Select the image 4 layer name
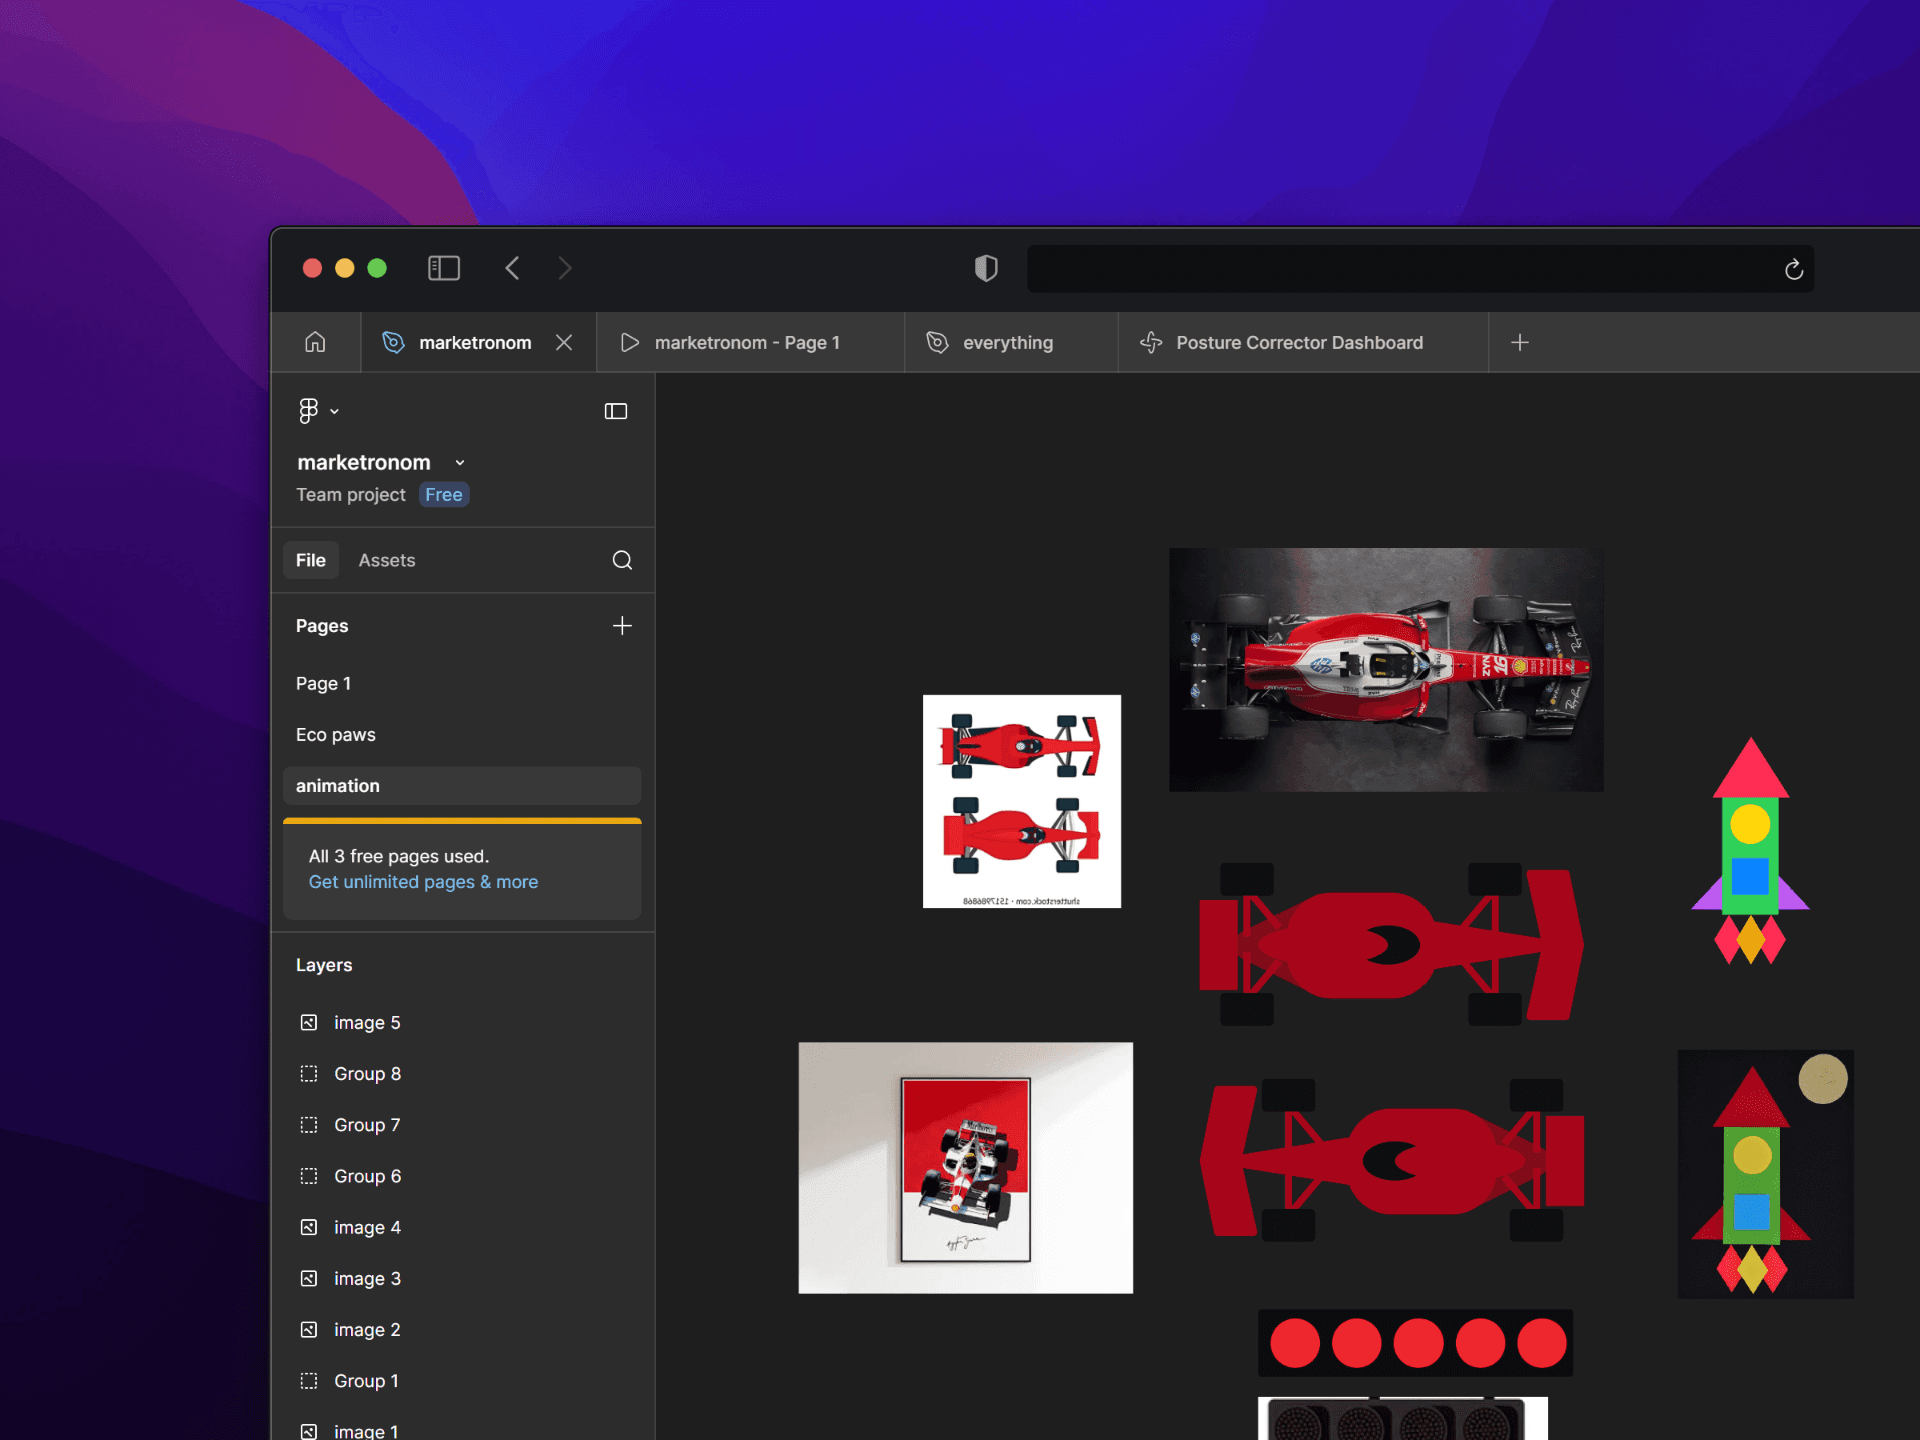The height and width of the screenshot is (1440, 1920). 367,1227
